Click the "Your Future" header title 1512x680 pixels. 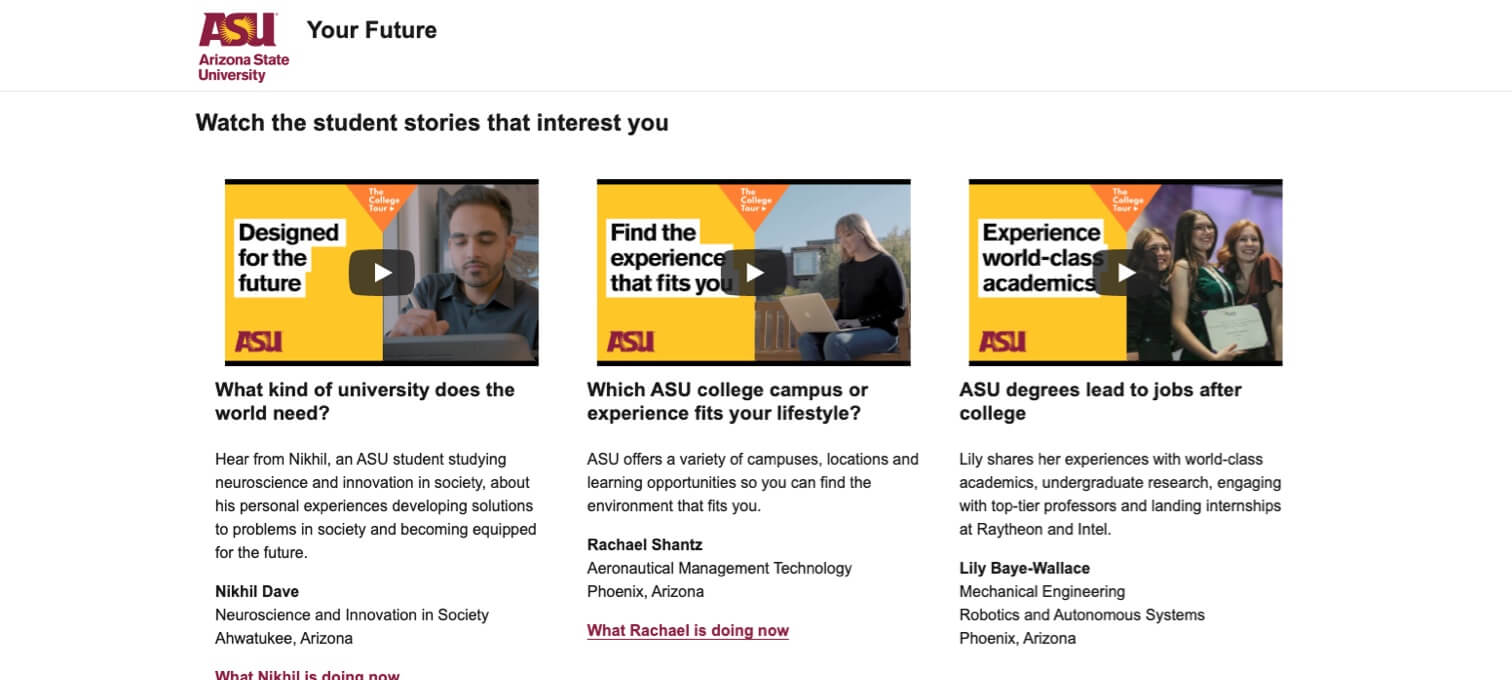tap(372, 30)
